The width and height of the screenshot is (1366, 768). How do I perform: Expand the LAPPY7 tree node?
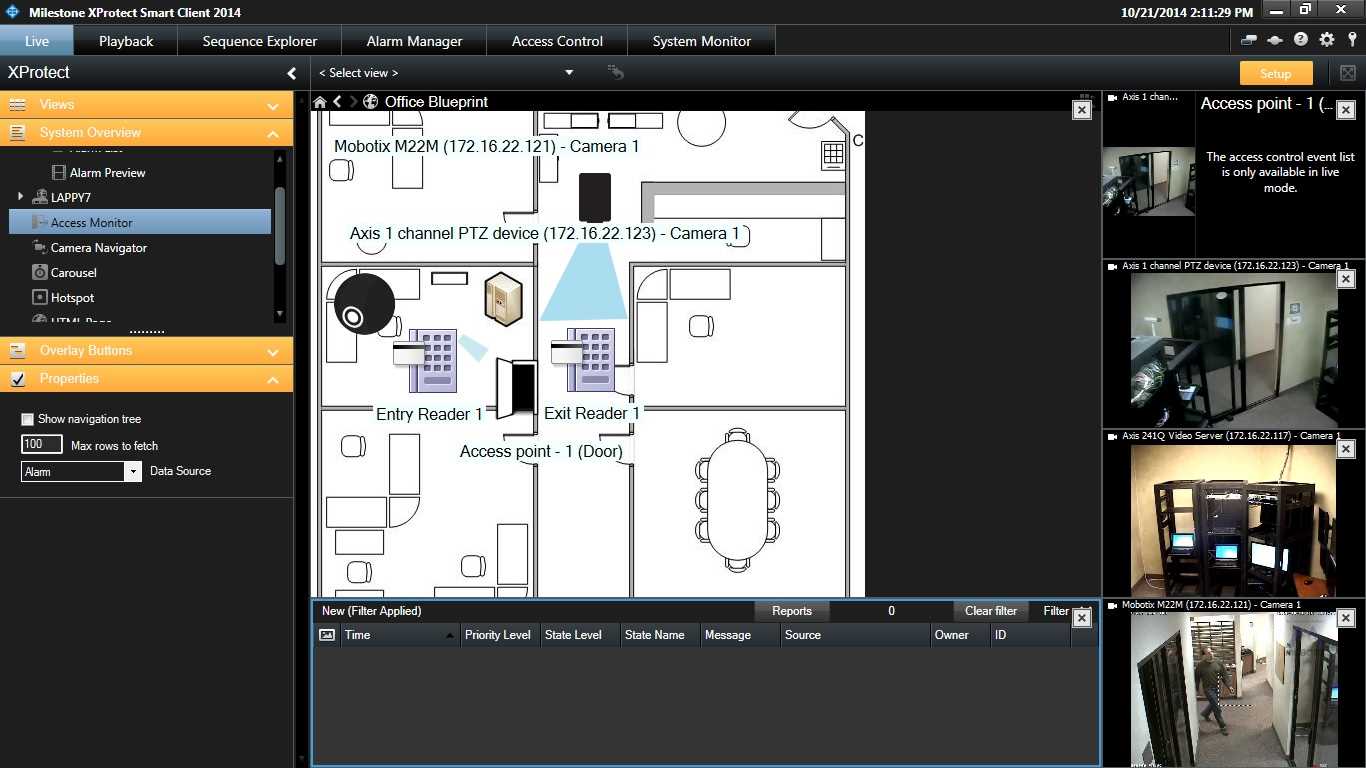tap(20, 197)
